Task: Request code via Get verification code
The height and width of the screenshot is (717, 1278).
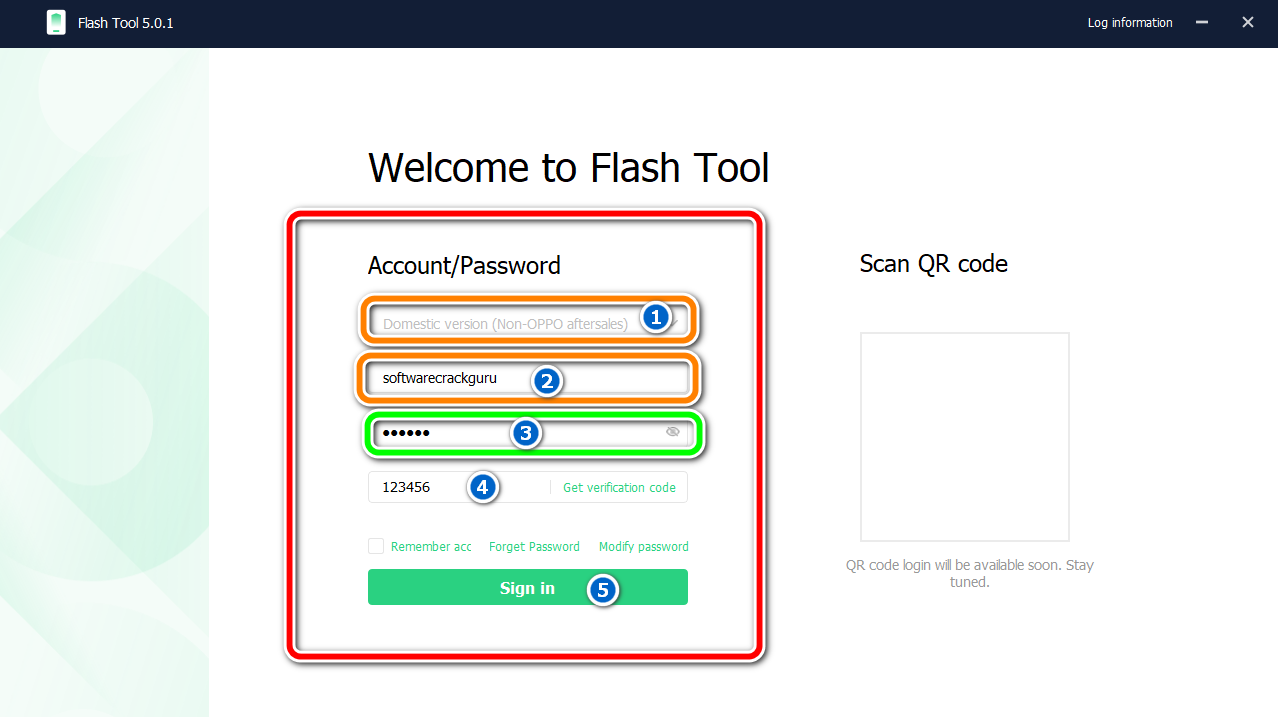Action: point(619,487)
